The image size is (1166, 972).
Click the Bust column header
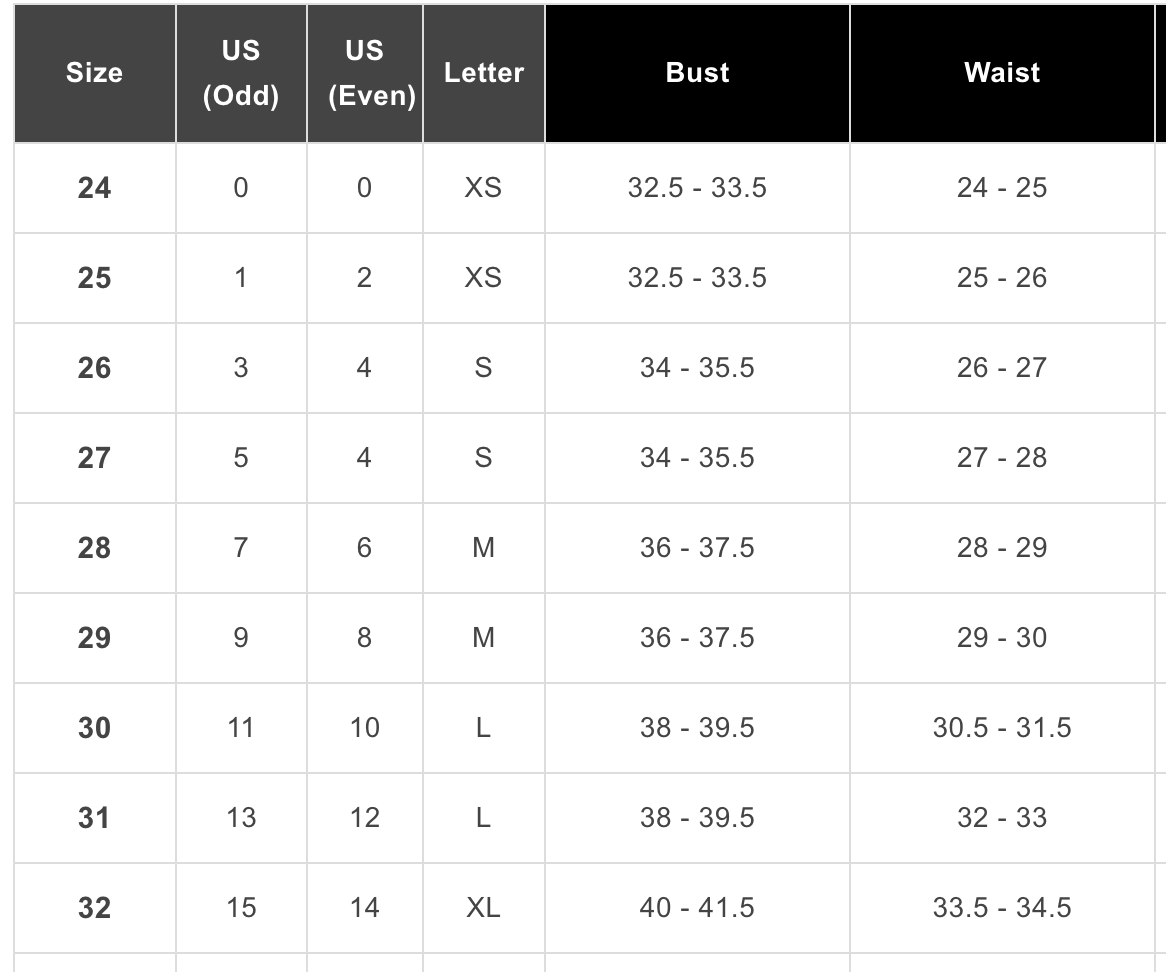(697, 73)
